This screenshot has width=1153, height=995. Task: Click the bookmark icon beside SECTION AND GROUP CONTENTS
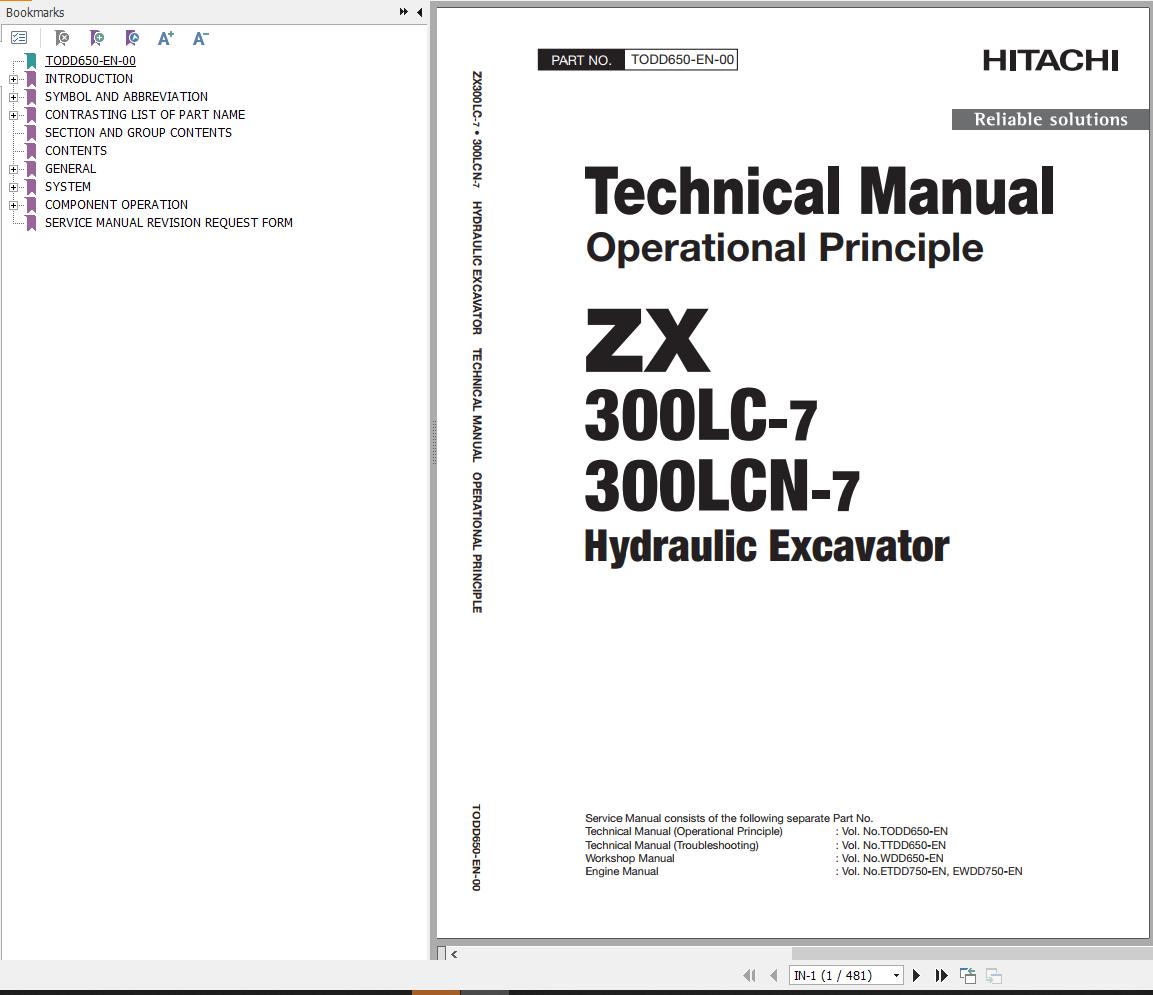pyautogui.click(x=31, y=132)
